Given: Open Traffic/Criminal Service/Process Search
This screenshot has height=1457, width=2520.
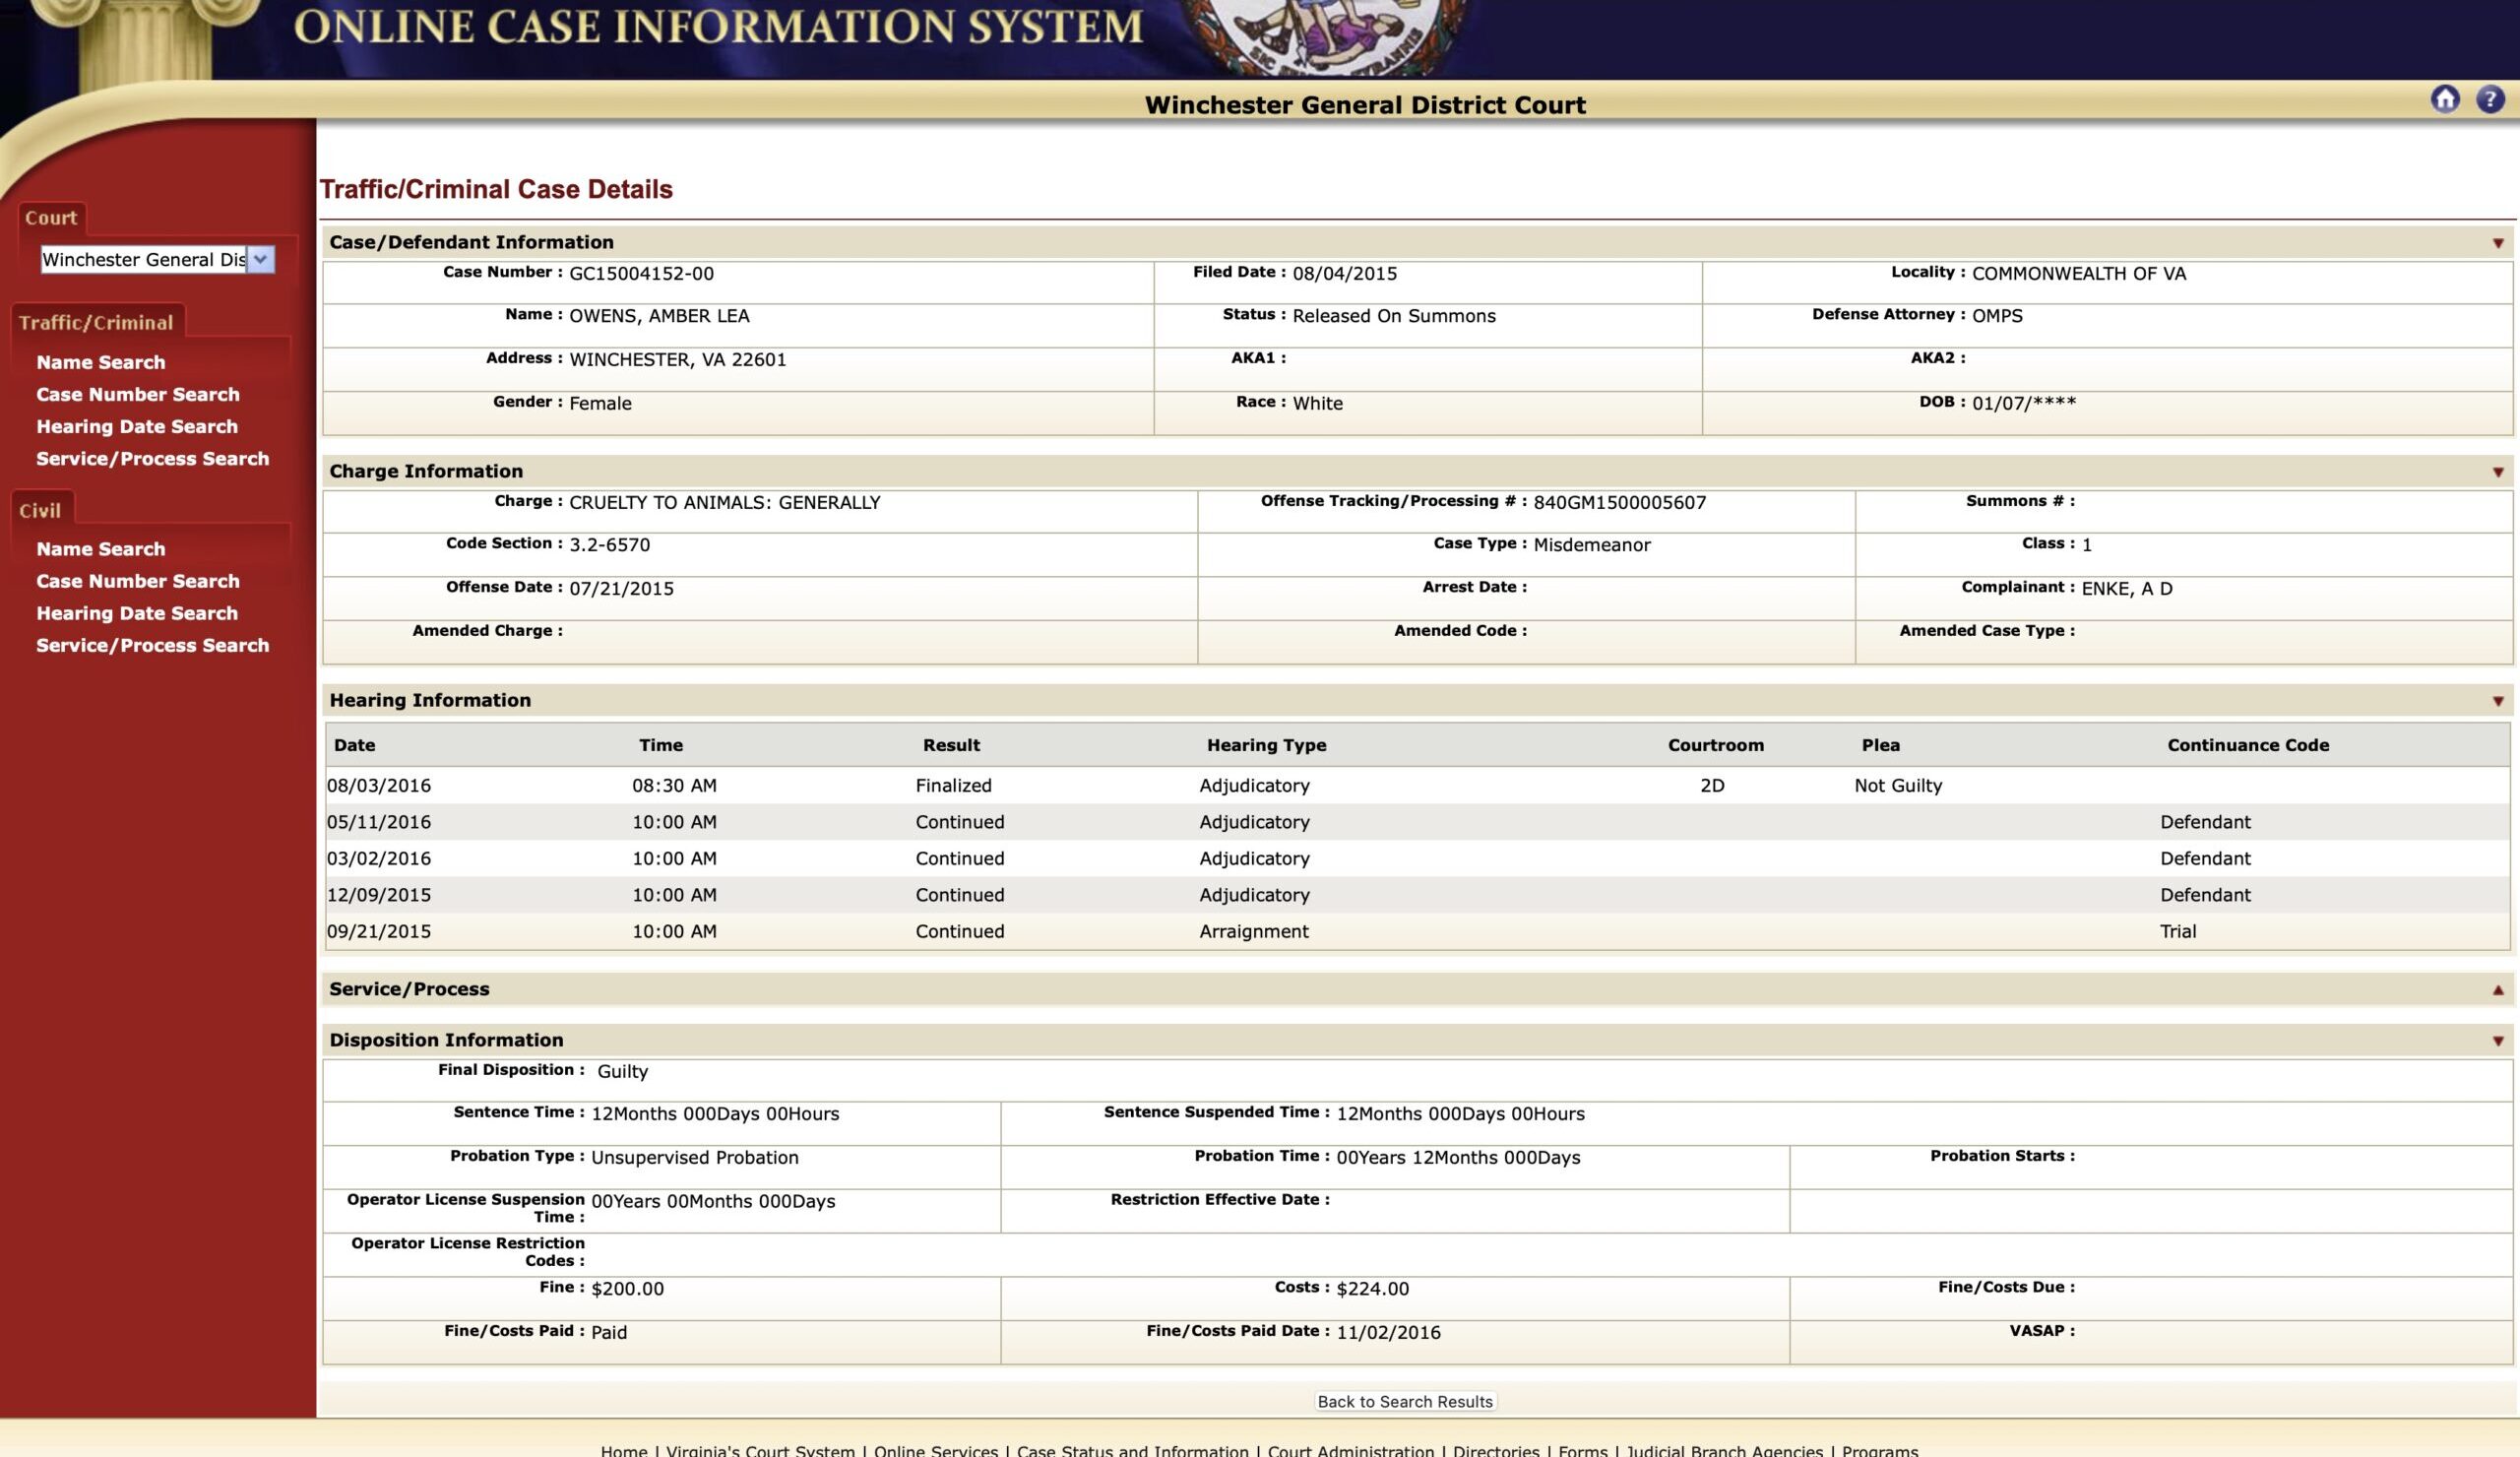Looking at the screenshot, I should coord(152,458).
